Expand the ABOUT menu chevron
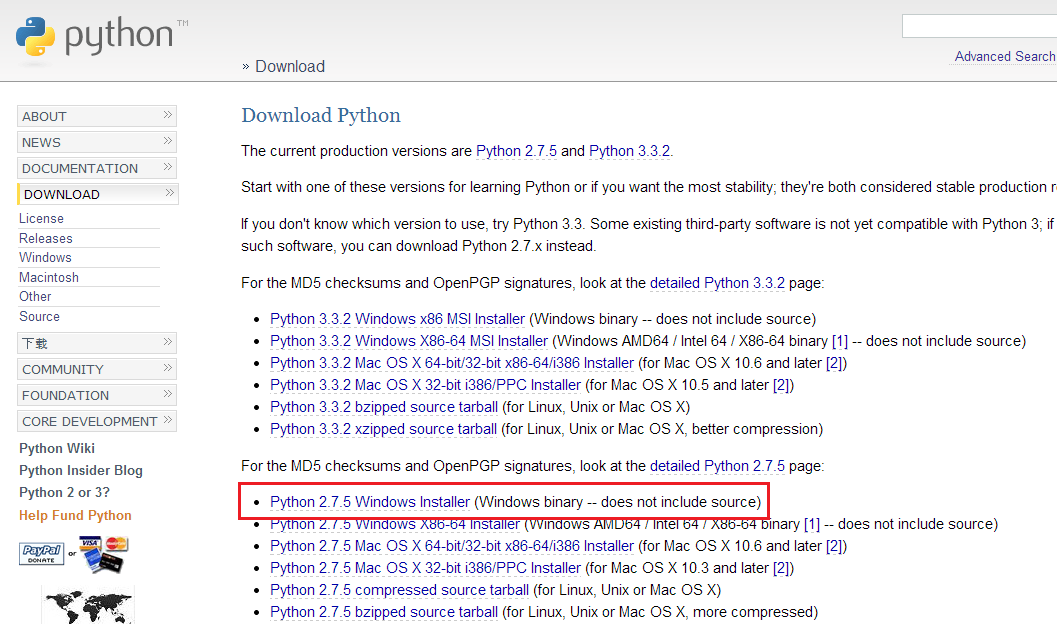1057x624 pixels. (x=168, y=115)
